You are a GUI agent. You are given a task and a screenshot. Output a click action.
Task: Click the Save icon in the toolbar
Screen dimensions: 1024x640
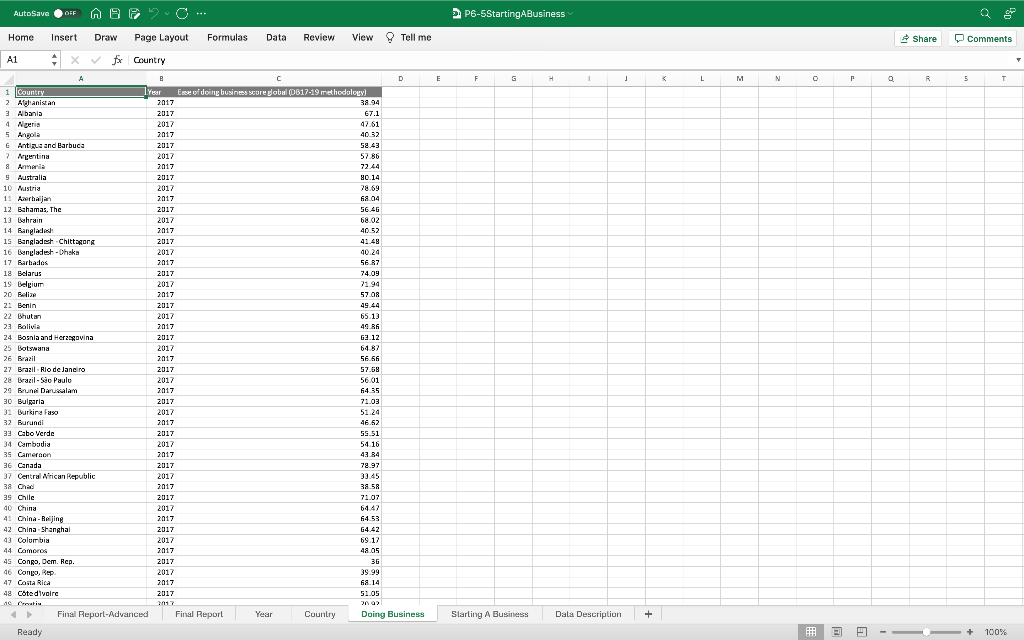(114, 13)
